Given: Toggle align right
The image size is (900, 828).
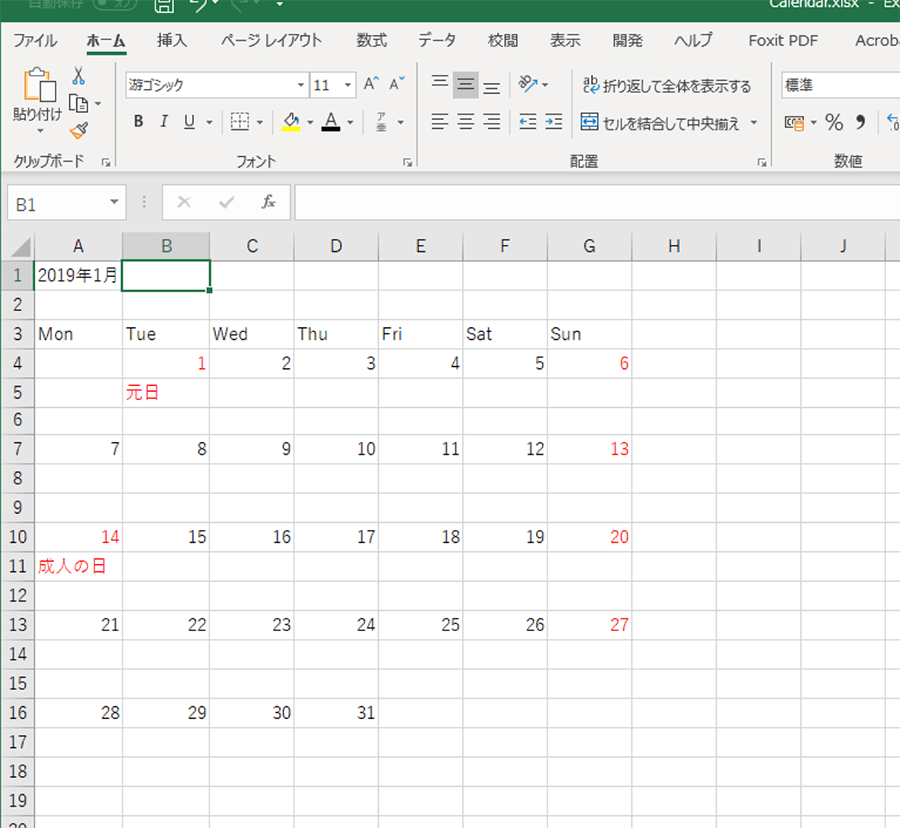Looking at the screenshot, I should coord(491,122).
